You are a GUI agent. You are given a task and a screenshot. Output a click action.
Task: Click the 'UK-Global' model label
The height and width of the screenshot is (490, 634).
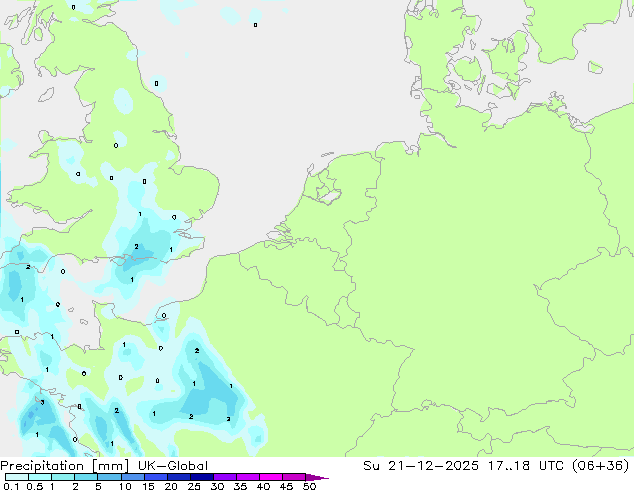(173, 466)
